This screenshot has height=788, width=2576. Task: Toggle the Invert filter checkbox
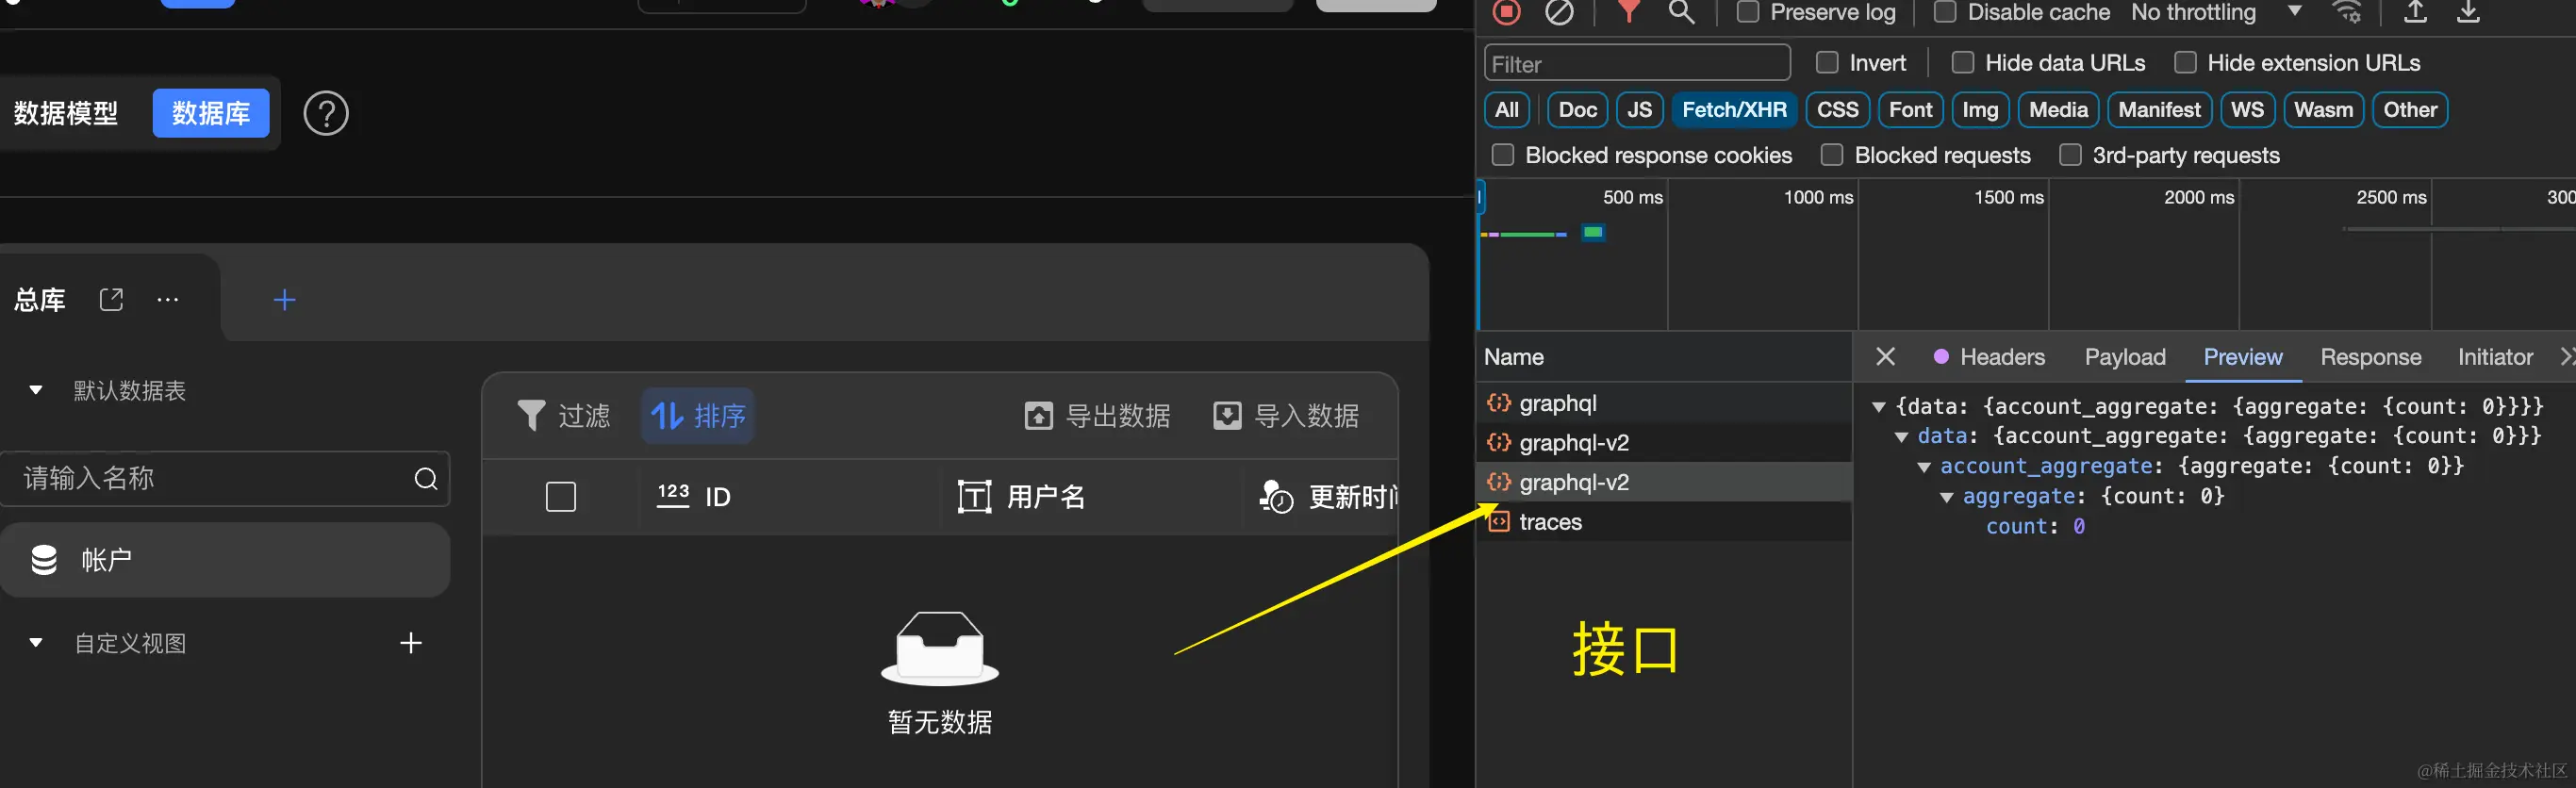[x=1827, y=63]
